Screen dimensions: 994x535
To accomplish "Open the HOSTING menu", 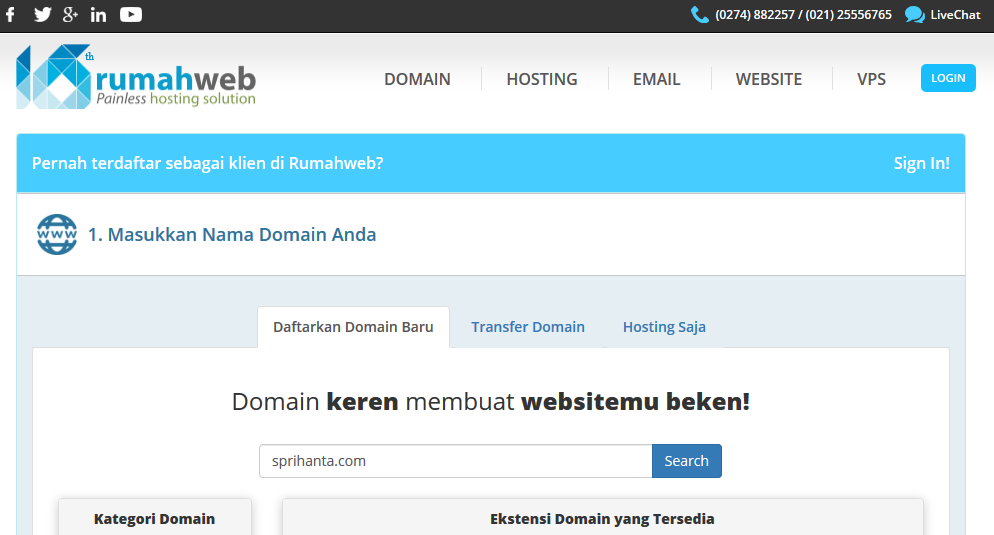I will (x=542, y=79).
